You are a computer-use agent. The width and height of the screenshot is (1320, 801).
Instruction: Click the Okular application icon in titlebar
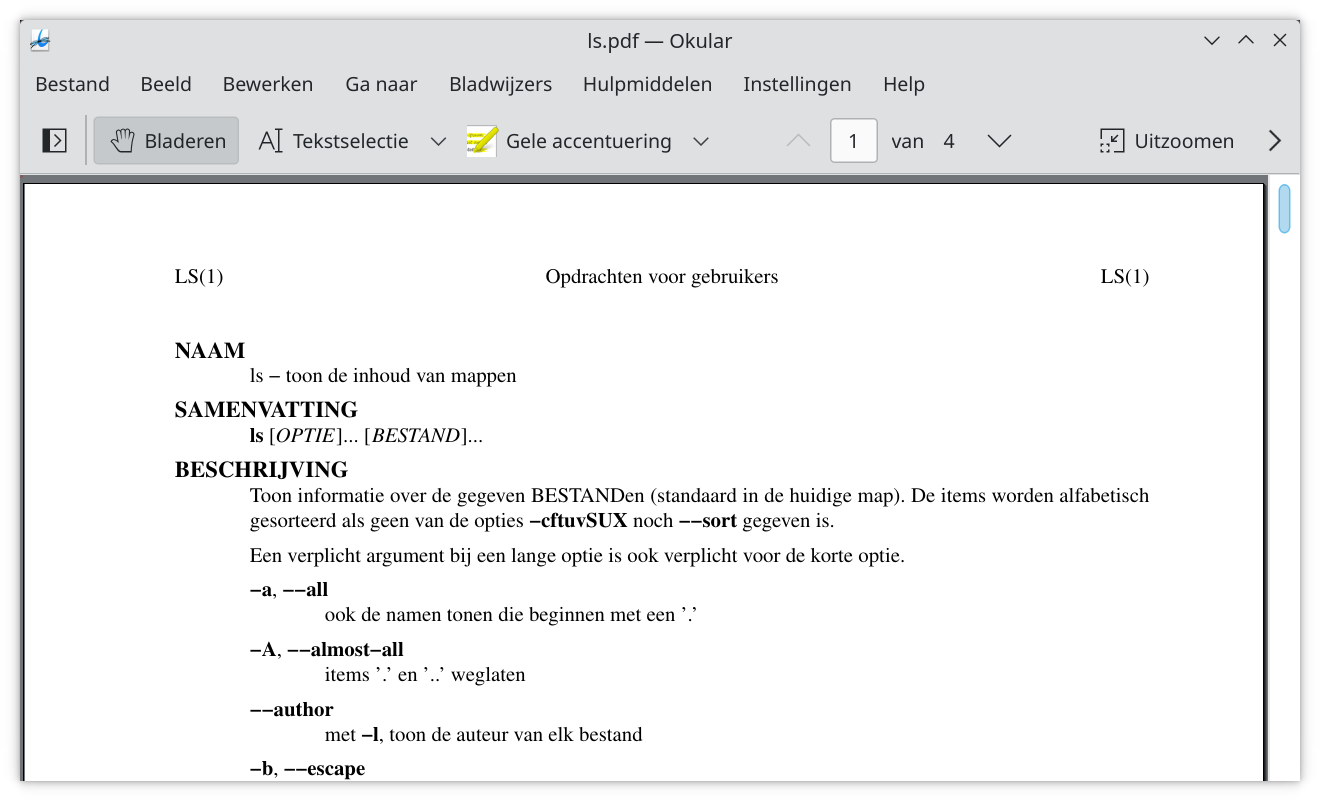[x=40, y=41]
